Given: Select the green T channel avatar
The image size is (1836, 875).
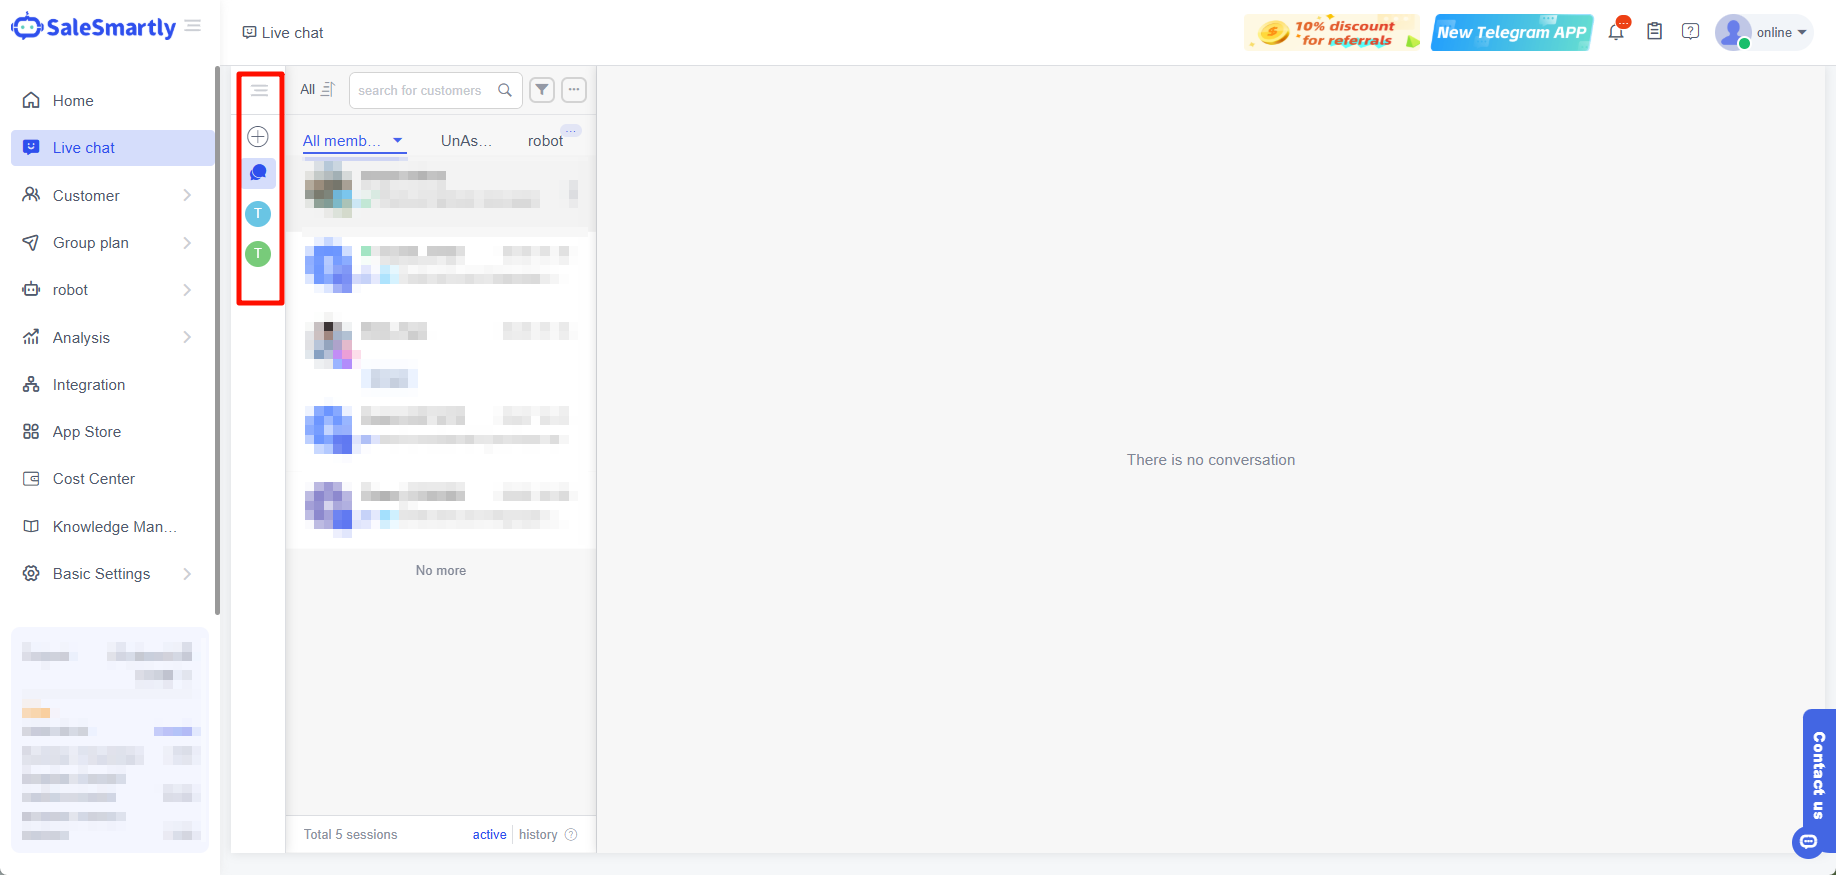Looking at the screenshot, I should 258,254.
